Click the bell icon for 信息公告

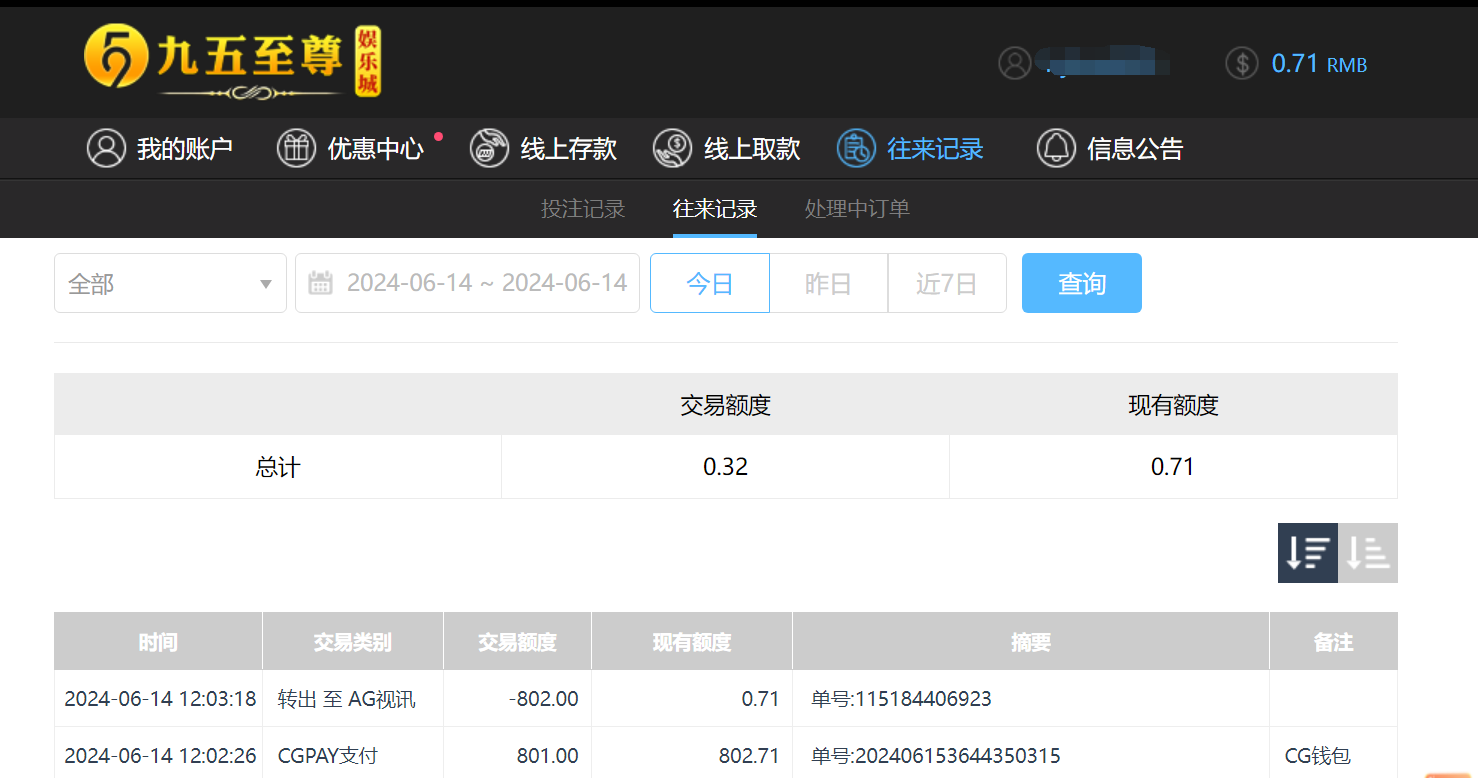pyautogui.click(x=1056, y=148)
